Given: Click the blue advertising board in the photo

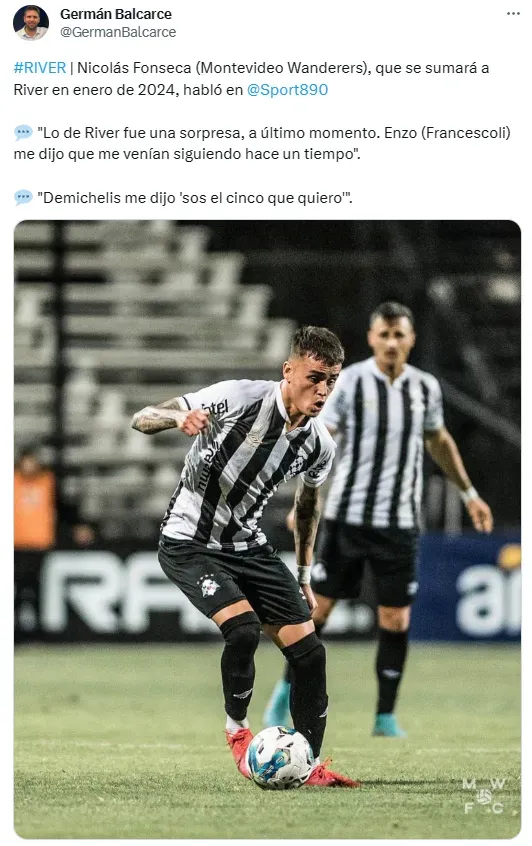Looking at the screenshot, I should [467, 587].
